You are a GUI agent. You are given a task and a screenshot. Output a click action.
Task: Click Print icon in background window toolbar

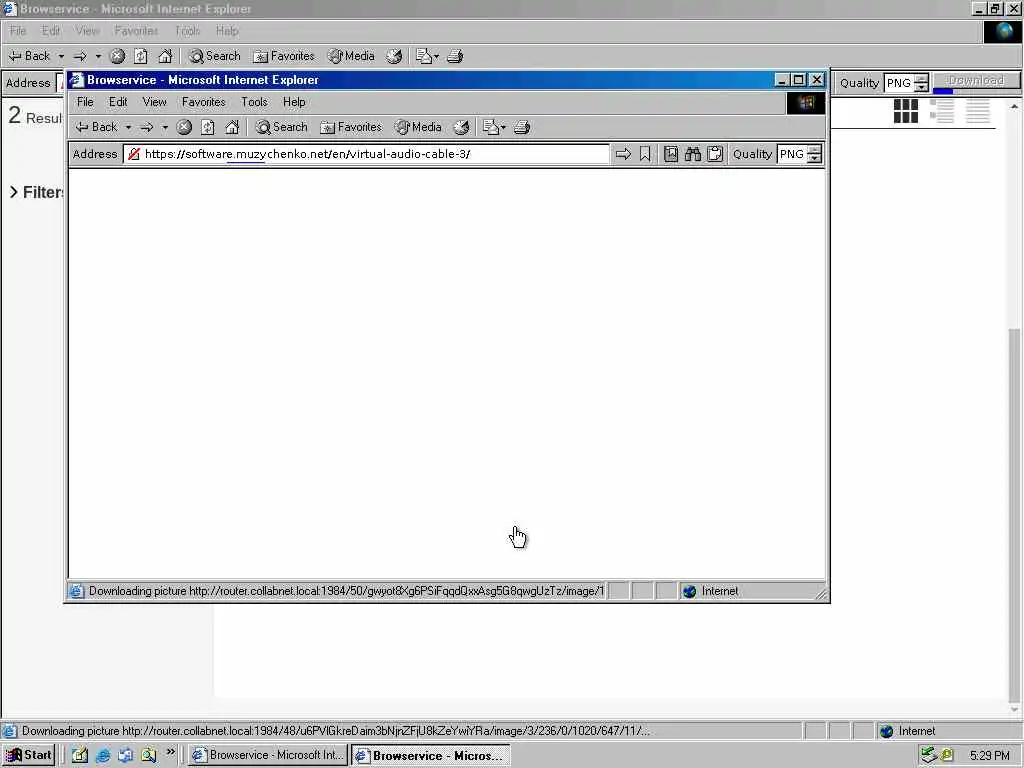(455, 56)
